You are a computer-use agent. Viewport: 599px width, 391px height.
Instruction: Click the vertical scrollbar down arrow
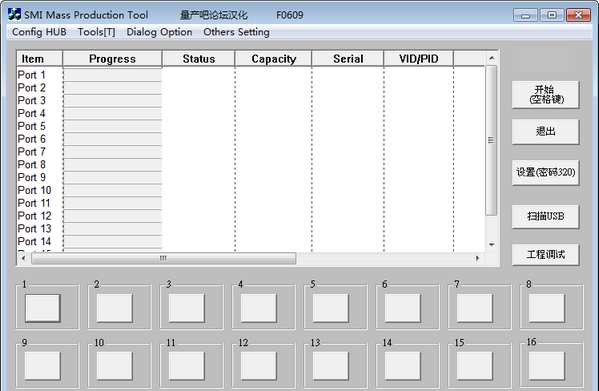coord(492,245)
